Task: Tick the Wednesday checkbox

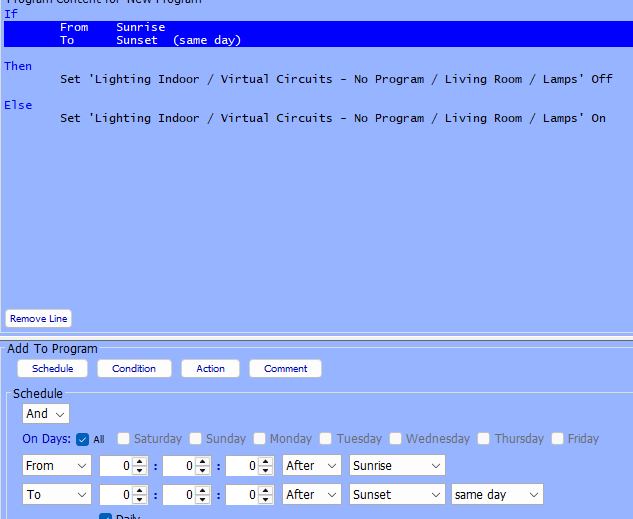Action: 396,439
